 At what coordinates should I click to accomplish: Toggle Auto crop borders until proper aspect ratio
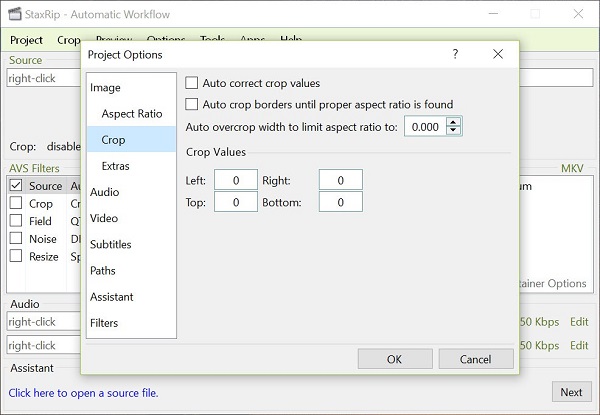[x=193, y=104]
